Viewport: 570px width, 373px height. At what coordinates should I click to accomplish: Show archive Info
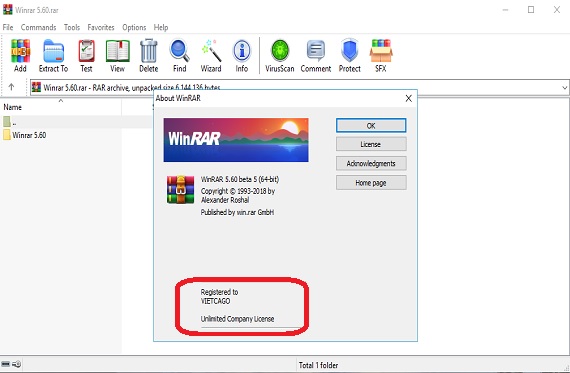(x=242, y=56)
